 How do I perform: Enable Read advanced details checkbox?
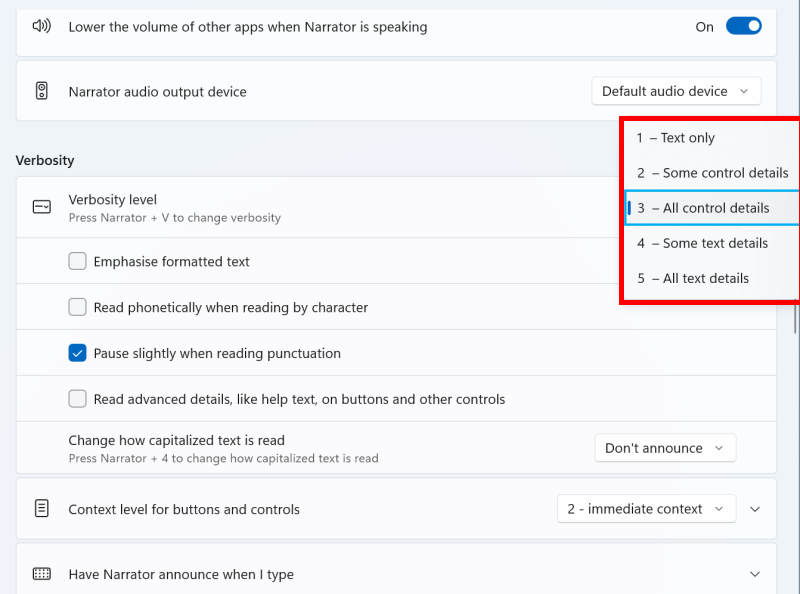pos(77,399)
